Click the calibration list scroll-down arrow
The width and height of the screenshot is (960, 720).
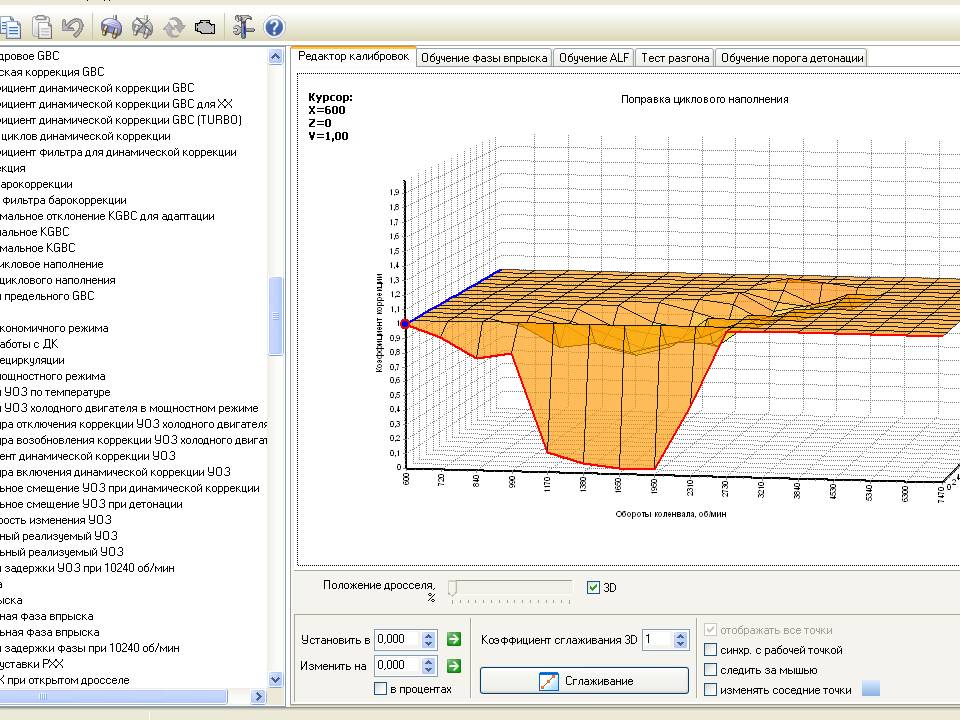(276, 680)
